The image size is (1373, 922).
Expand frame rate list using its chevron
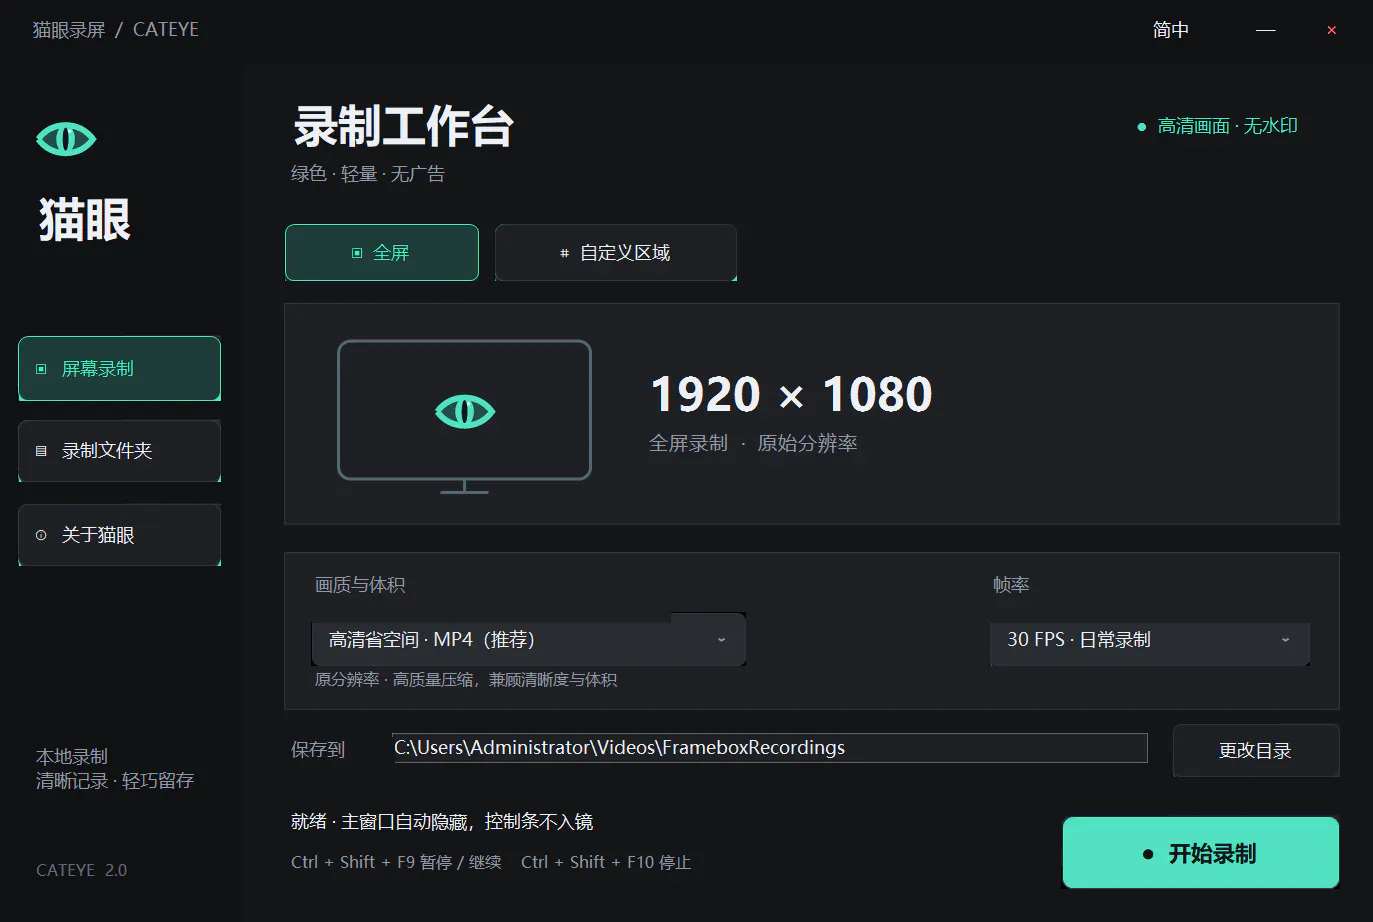click(1285, 640)
